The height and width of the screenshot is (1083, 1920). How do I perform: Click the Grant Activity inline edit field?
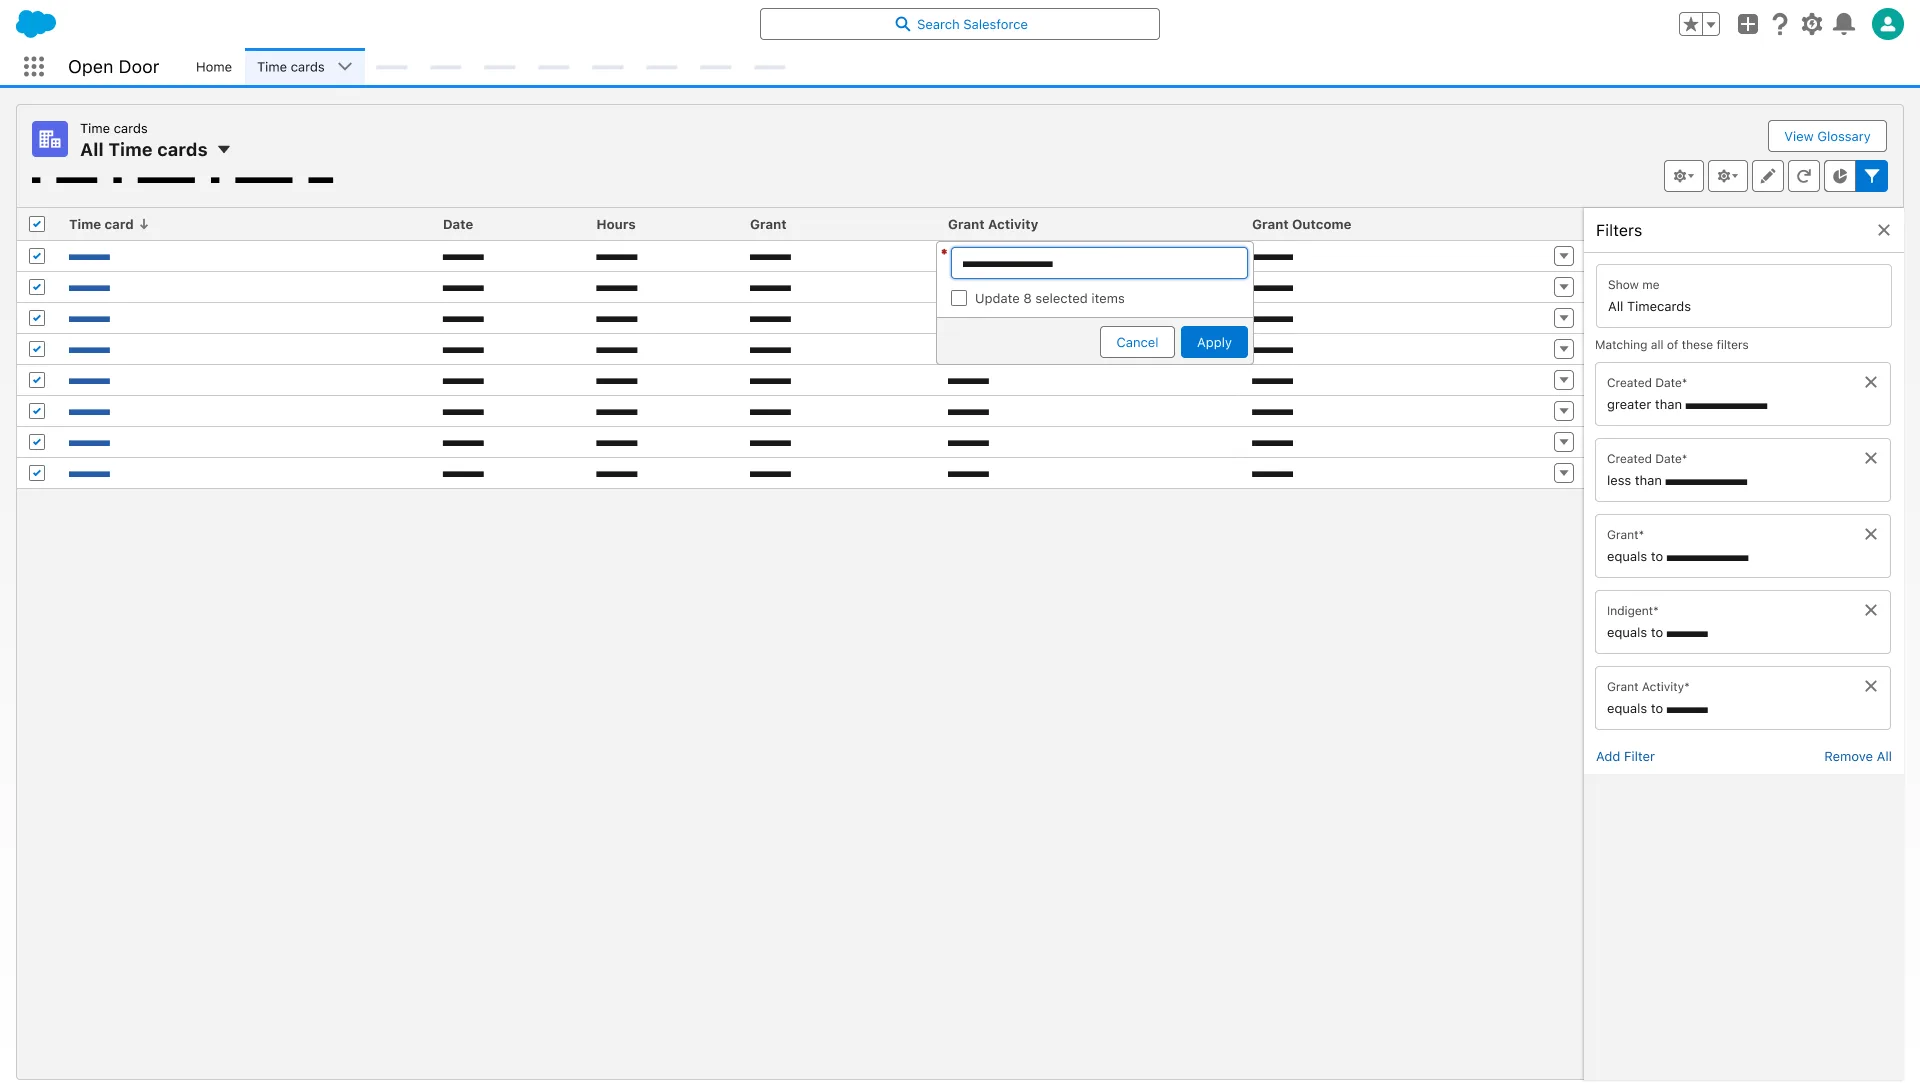(1099, 263)
